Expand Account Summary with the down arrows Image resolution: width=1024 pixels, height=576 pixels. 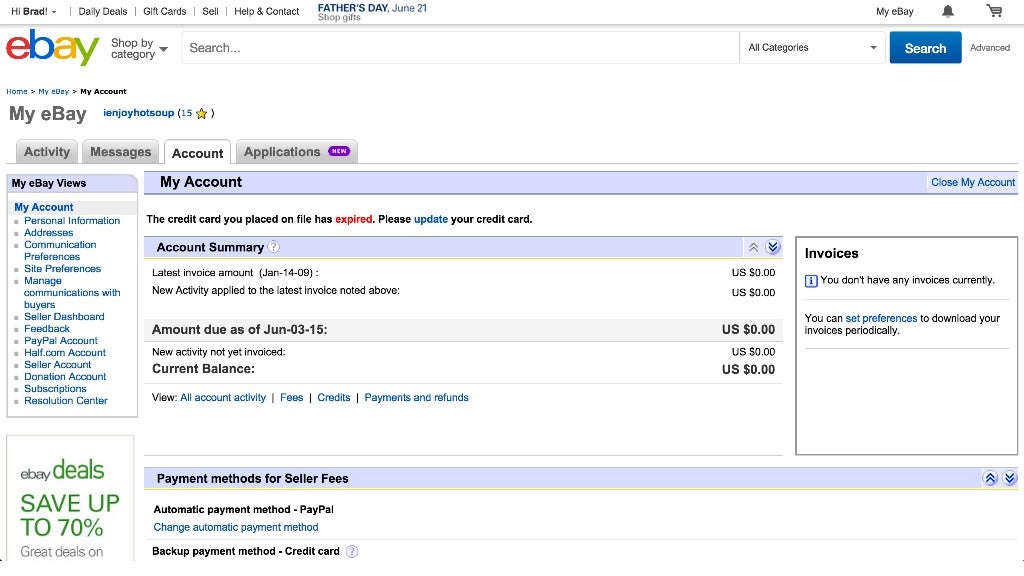(773, 247)
